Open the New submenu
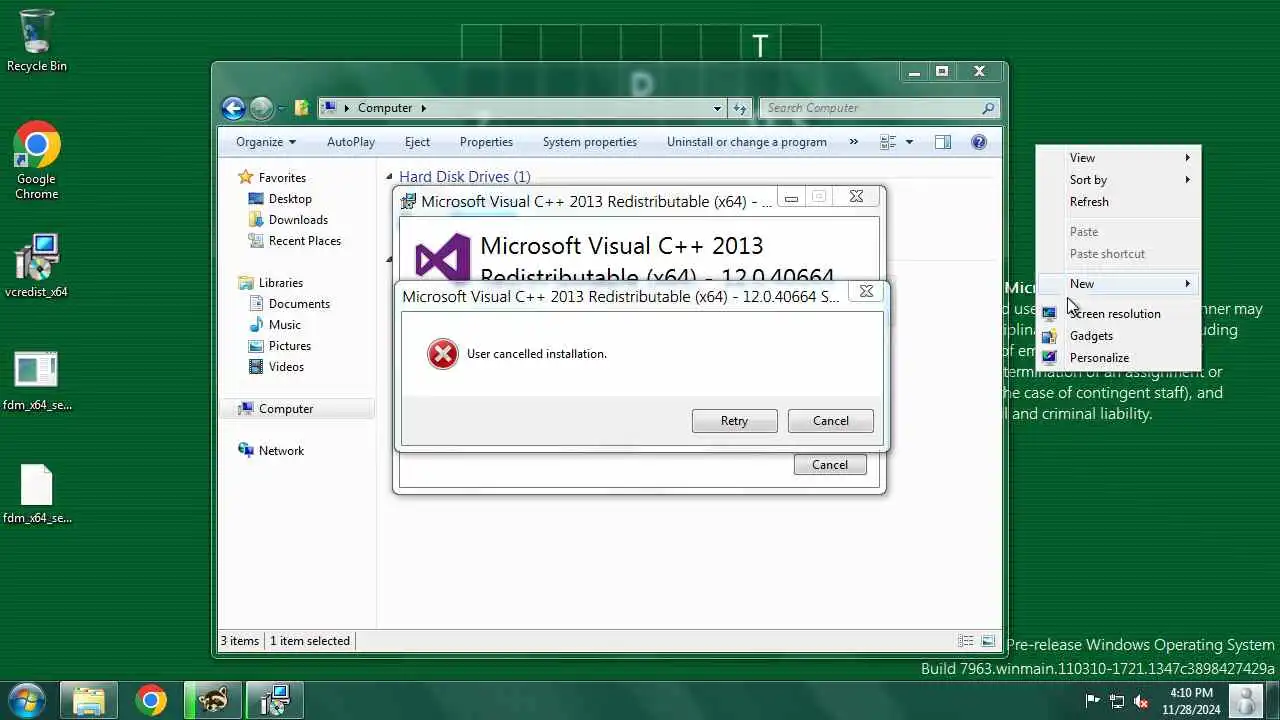 [x=1118, y=284]
